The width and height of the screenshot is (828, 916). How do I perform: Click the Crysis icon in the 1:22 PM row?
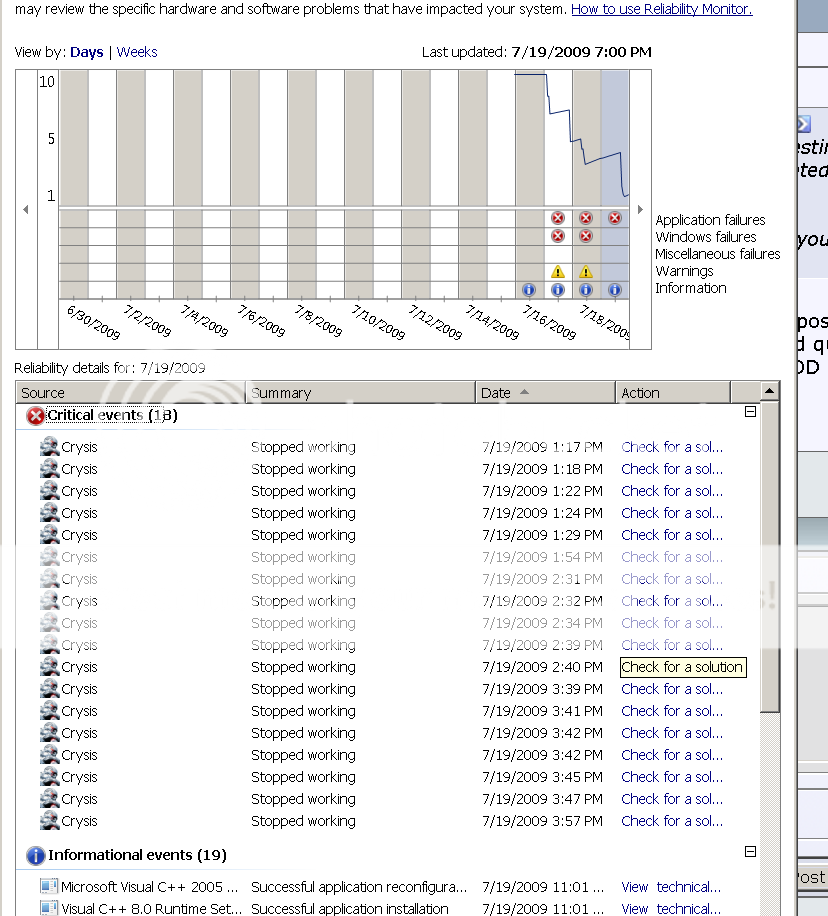(x=50, y=491)
